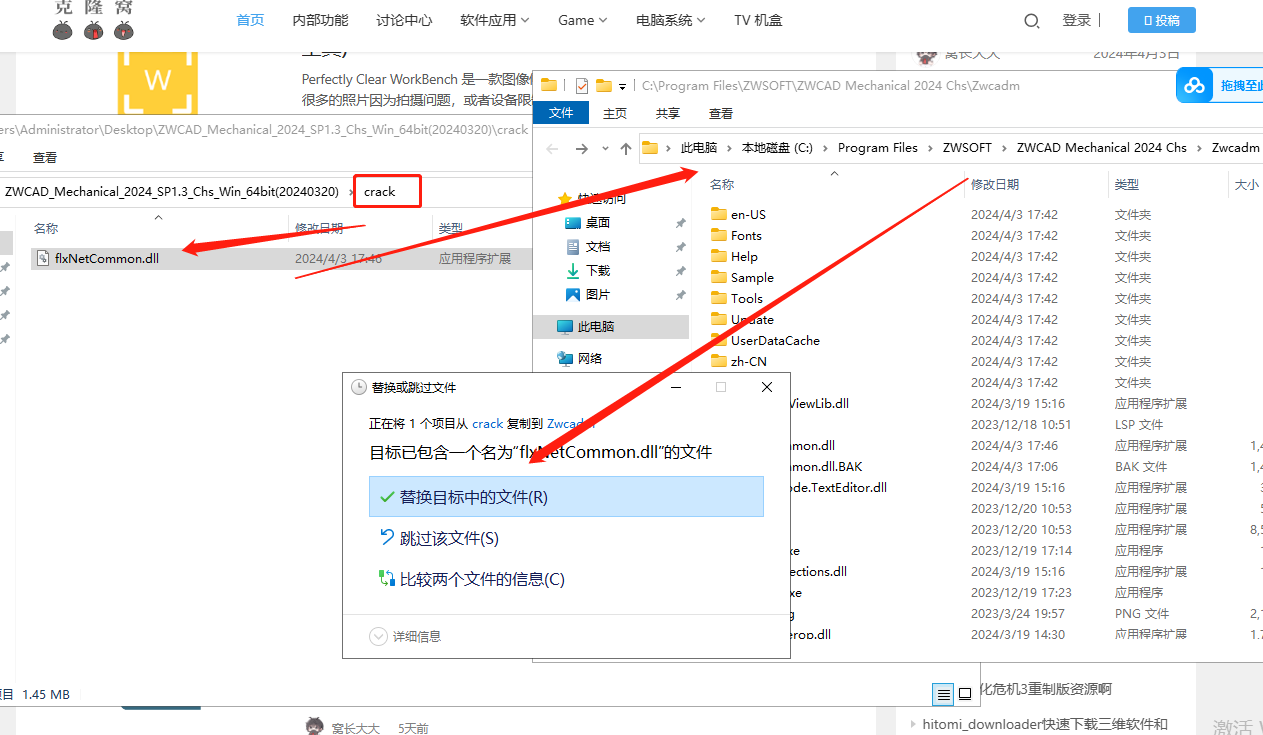1263x735 pixels.
Task: Open the 主页 ribbon tab in explorer
Action: click(x=615, y=113)
